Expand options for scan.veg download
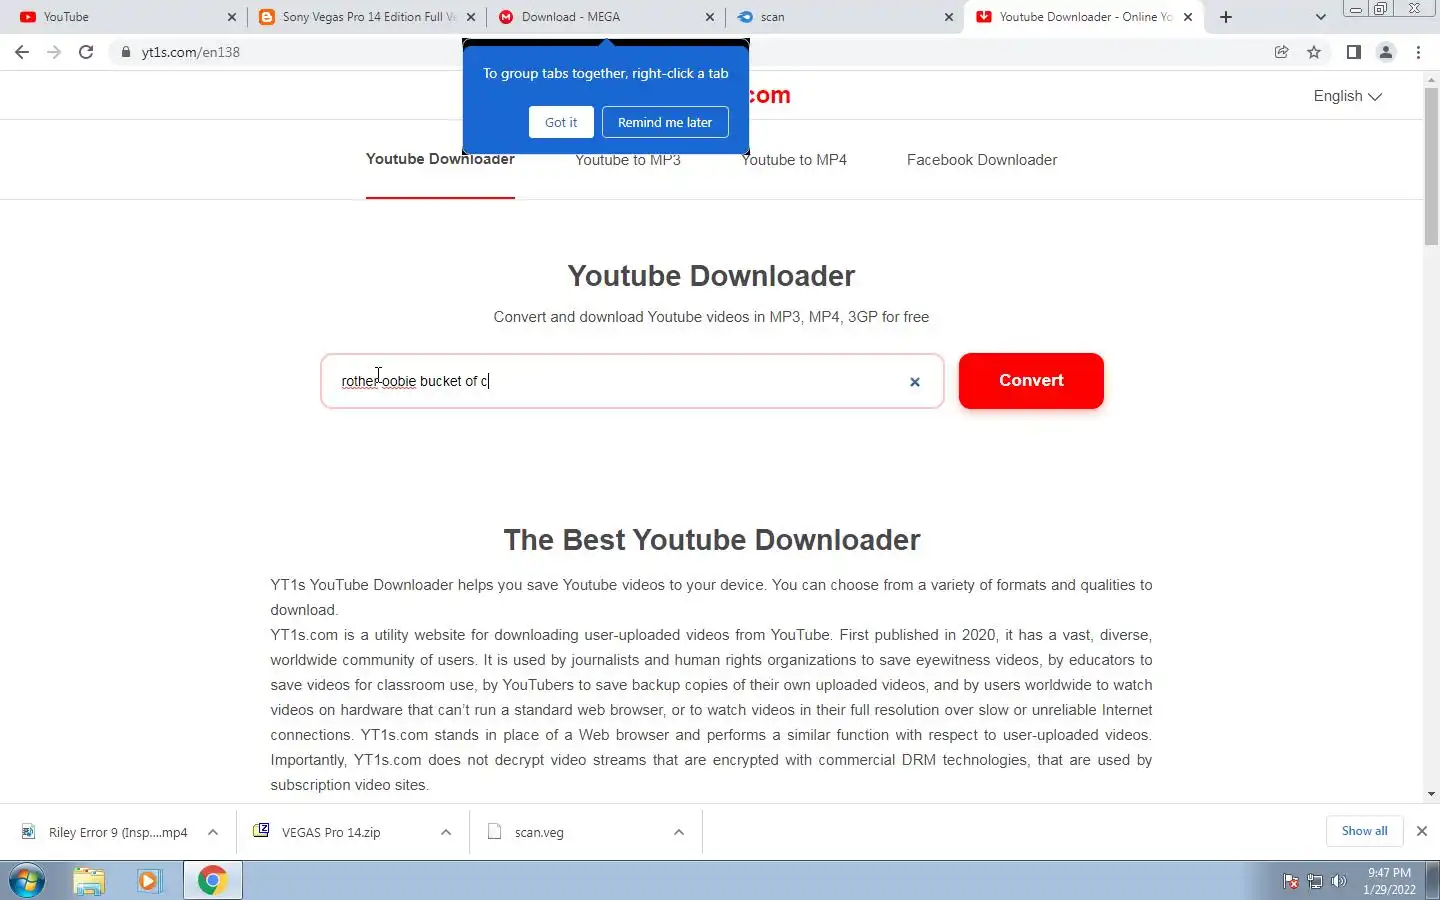Image resolution: width=1440 pixels, height=900 pixels. [679, 832]
